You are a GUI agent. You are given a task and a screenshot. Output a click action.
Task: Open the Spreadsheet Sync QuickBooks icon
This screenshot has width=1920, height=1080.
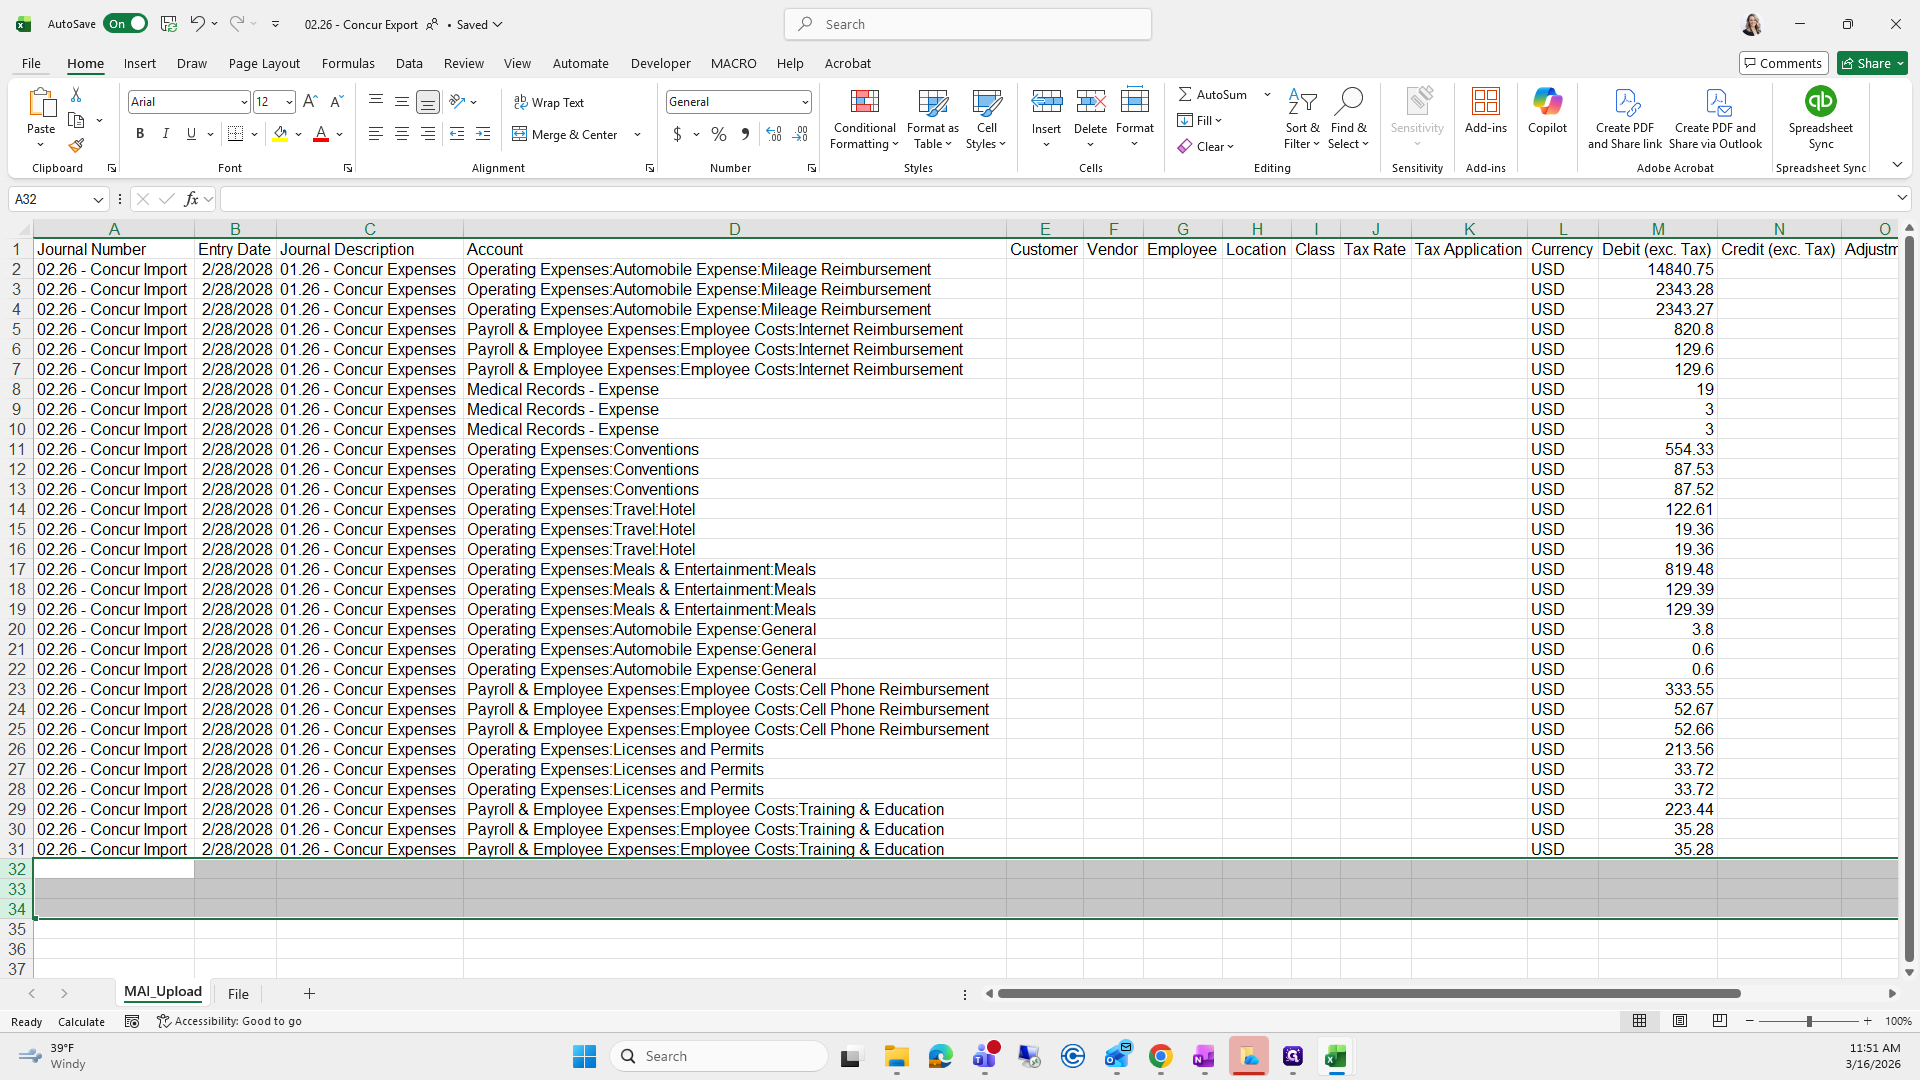[x=1820, y=102]
